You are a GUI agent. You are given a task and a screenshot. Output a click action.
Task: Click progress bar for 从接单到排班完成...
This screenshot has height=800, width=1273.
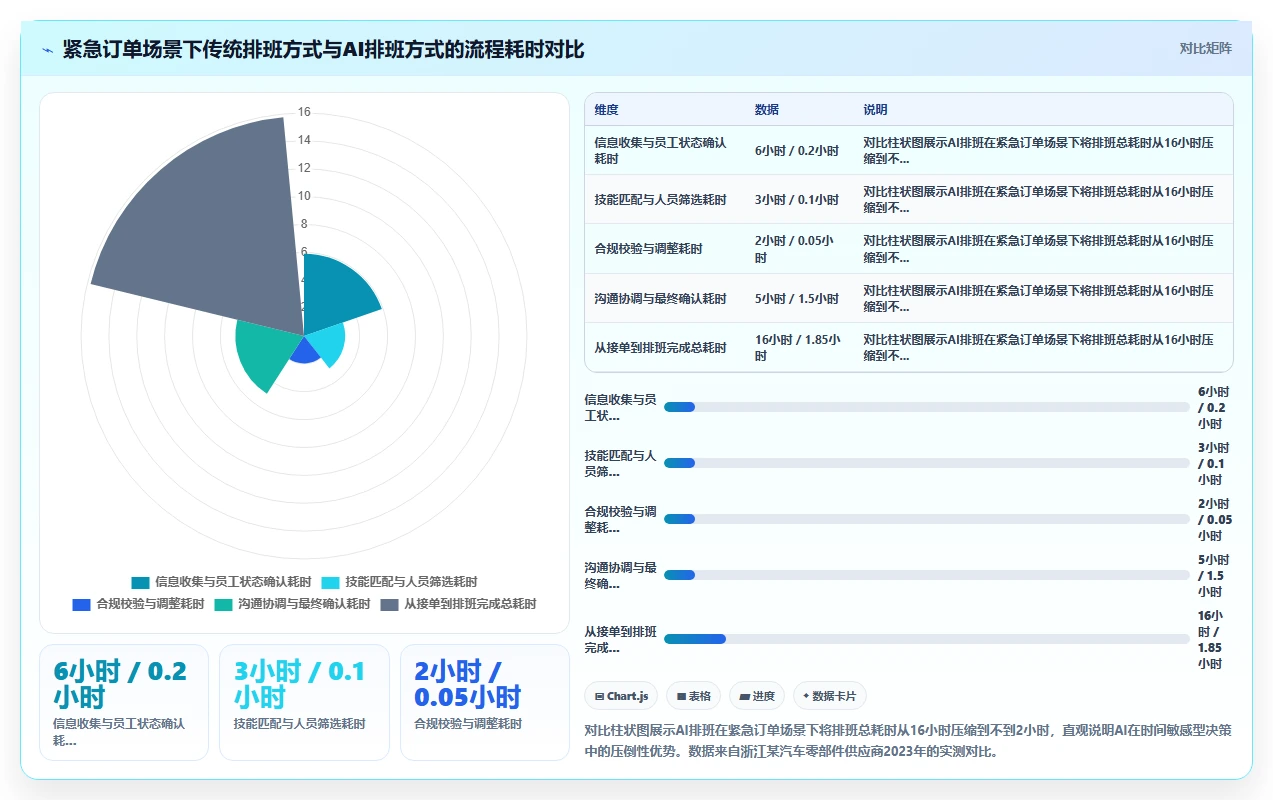pos(927,639)
